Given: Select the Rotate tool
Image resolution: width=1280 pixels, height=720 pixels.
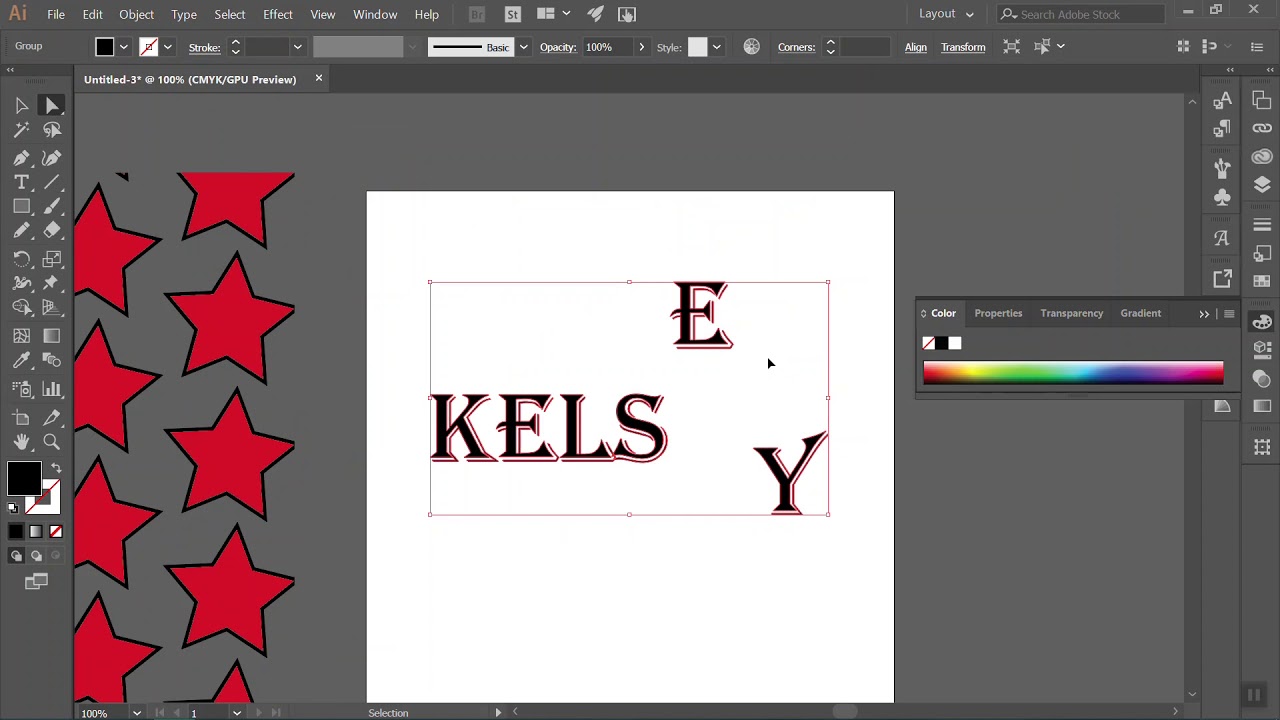Looking at the screenshot, I should 21,259.
